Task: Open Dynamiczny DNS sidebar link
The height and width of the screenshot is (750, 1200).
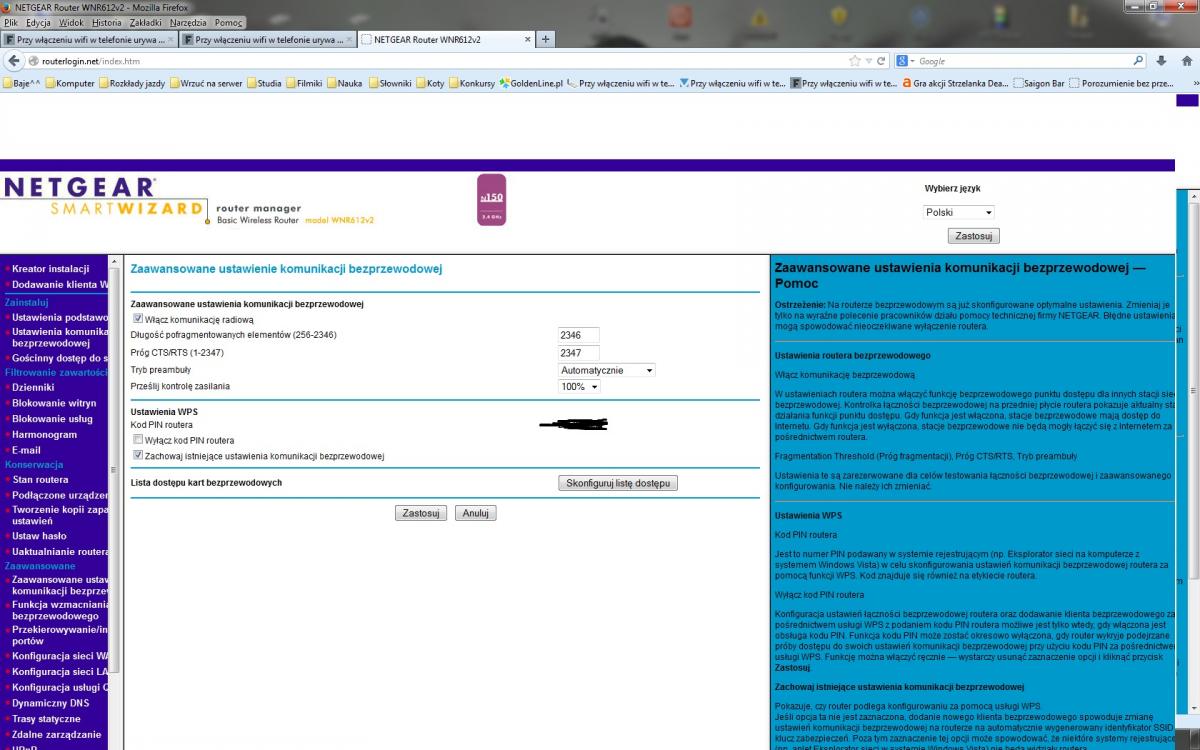Action: (50, 703)
